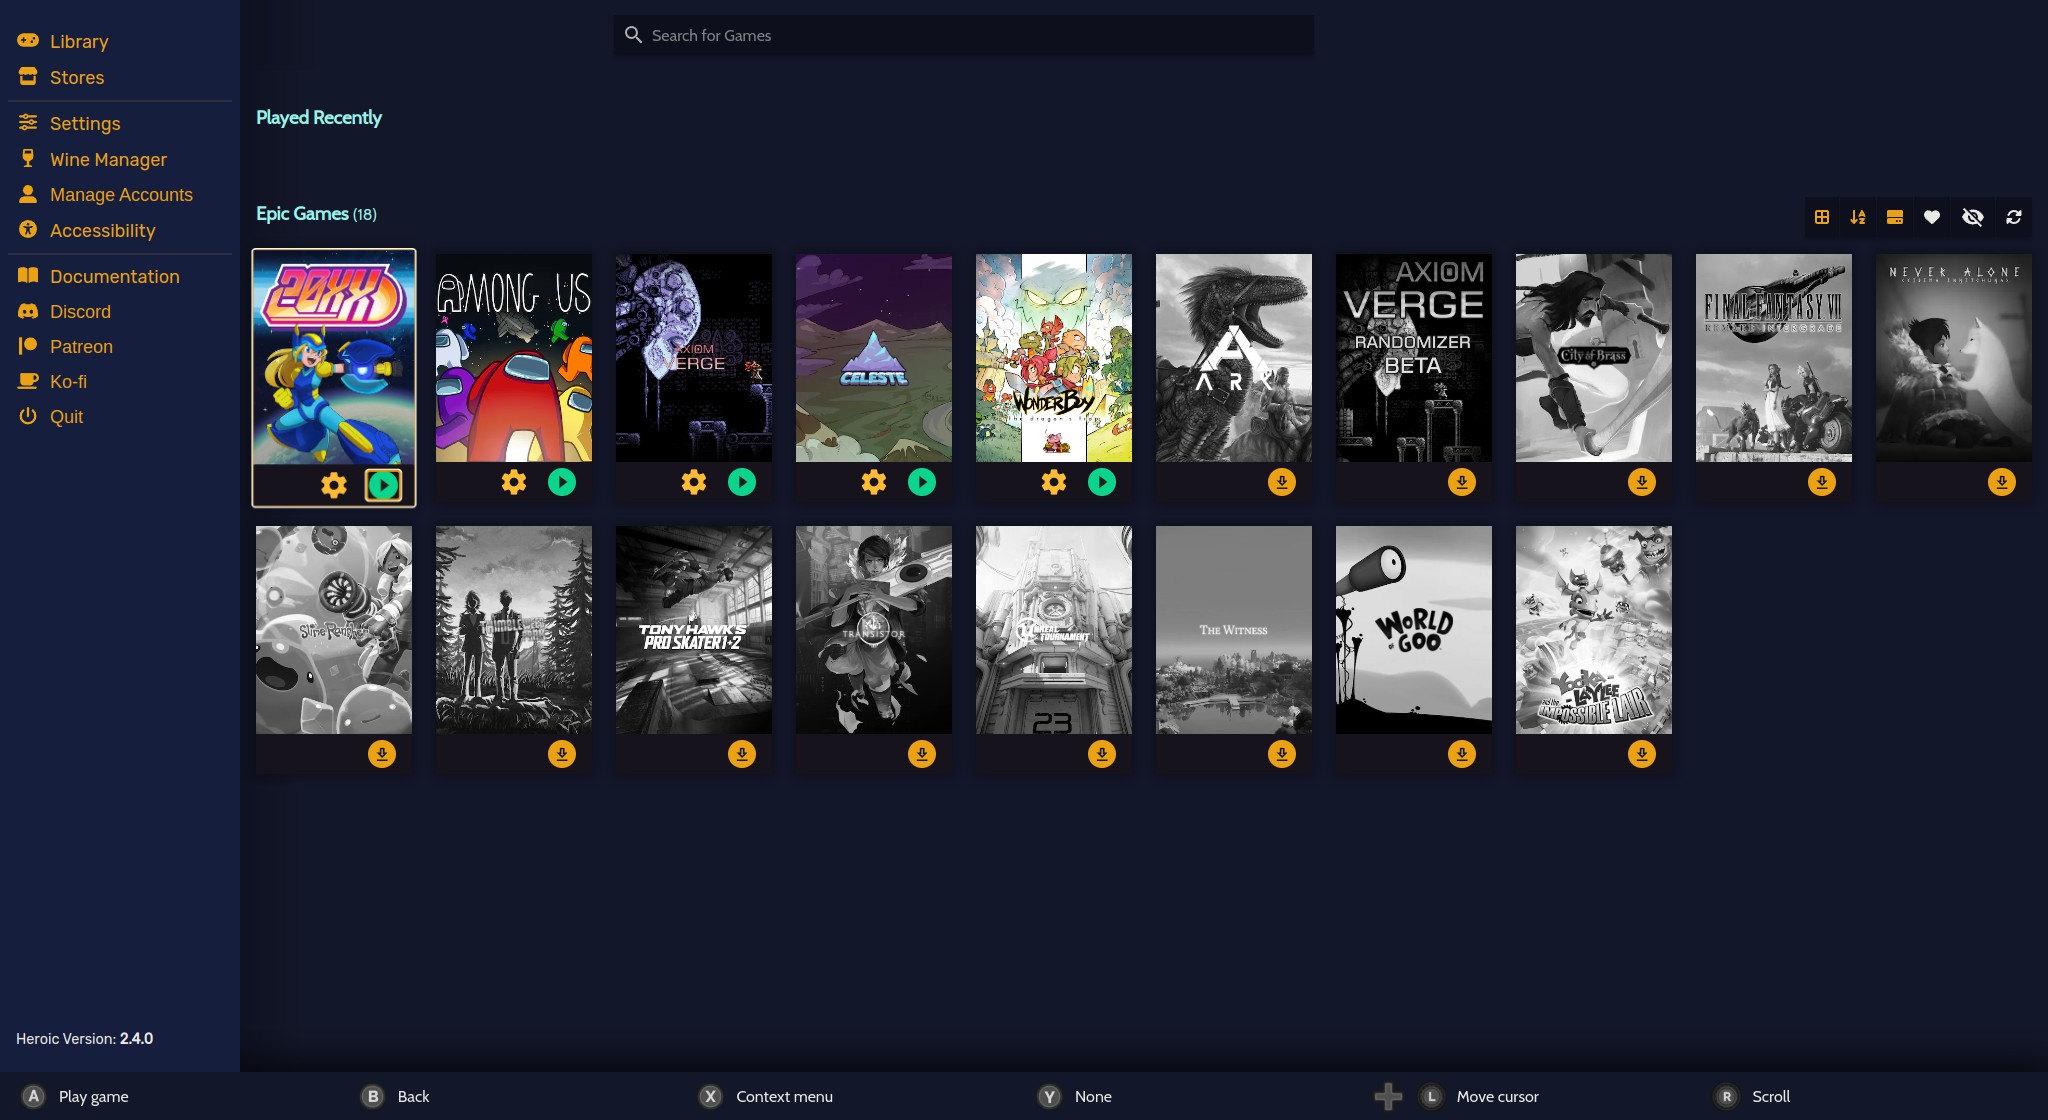
Task: Download Transistor
Action: coord(922,754)
